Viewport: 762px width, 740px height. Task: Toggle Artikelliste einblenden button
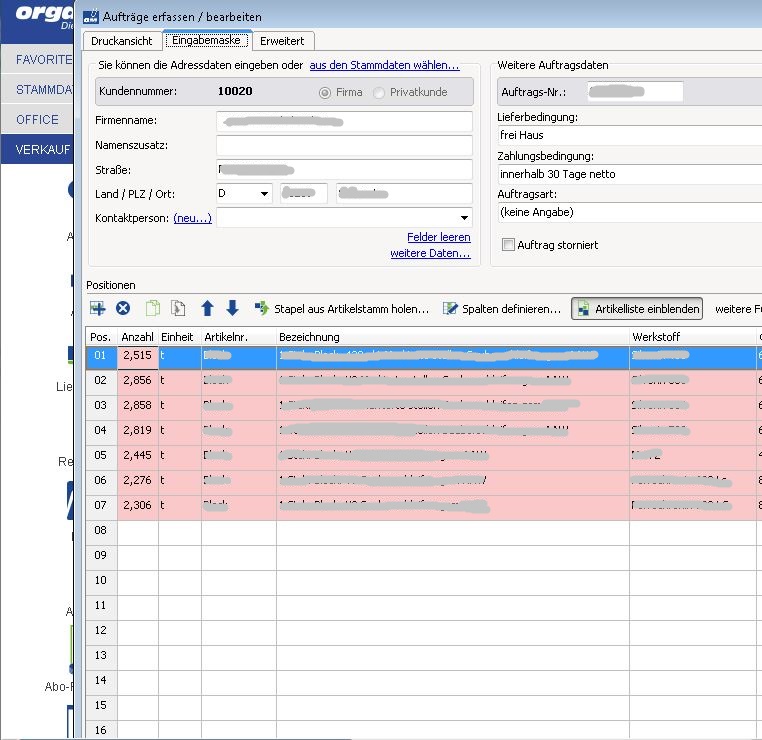(637, 309)
